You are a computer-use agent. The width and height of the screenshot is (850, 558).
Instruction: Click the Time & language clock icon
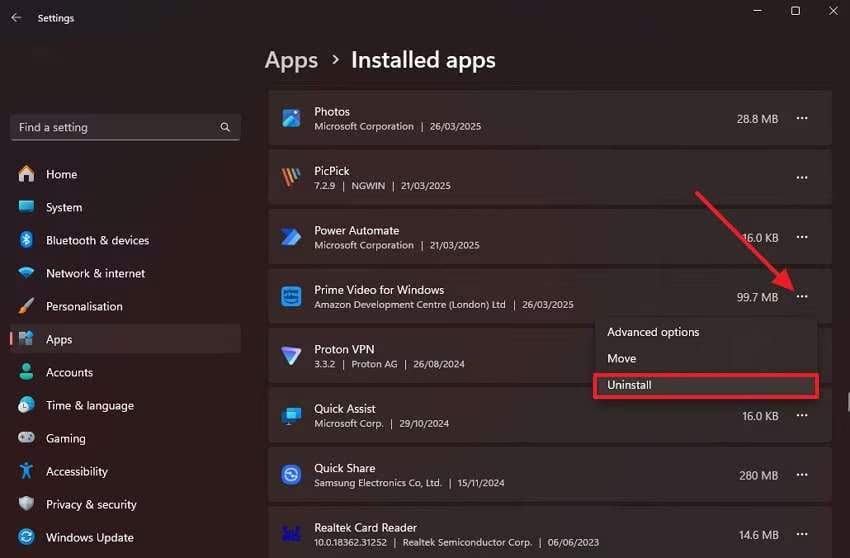[x=26, y=405]
